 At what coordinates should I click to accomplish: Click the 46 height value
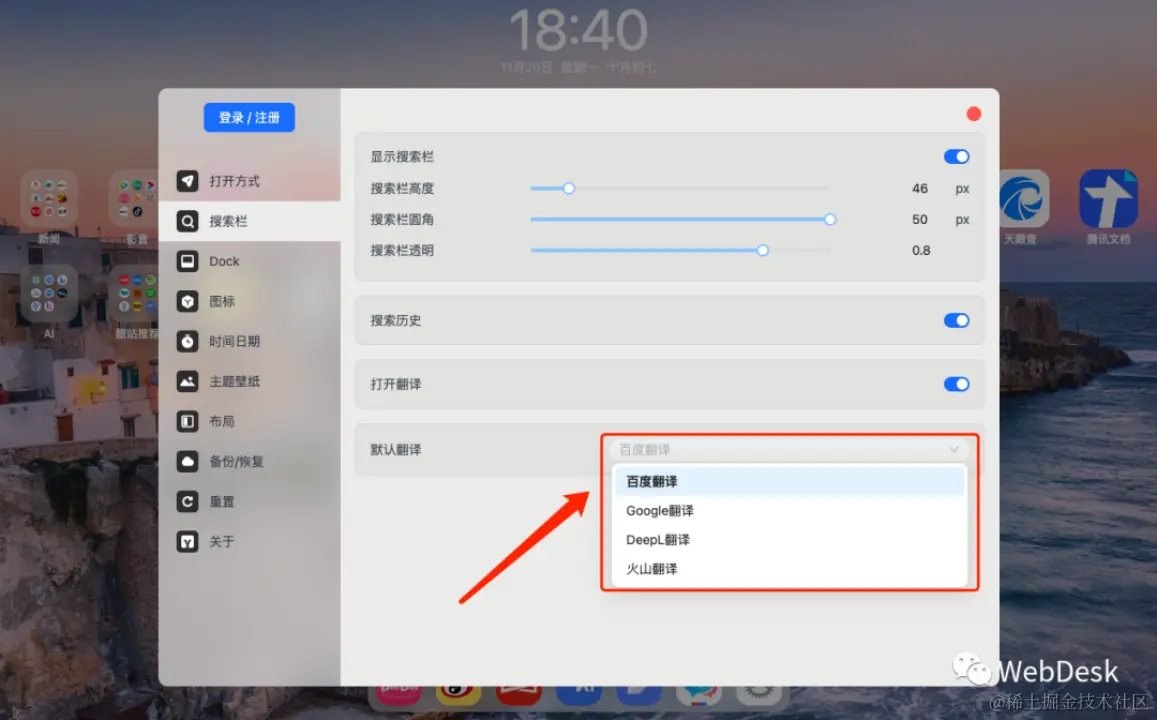pos(919,188)
